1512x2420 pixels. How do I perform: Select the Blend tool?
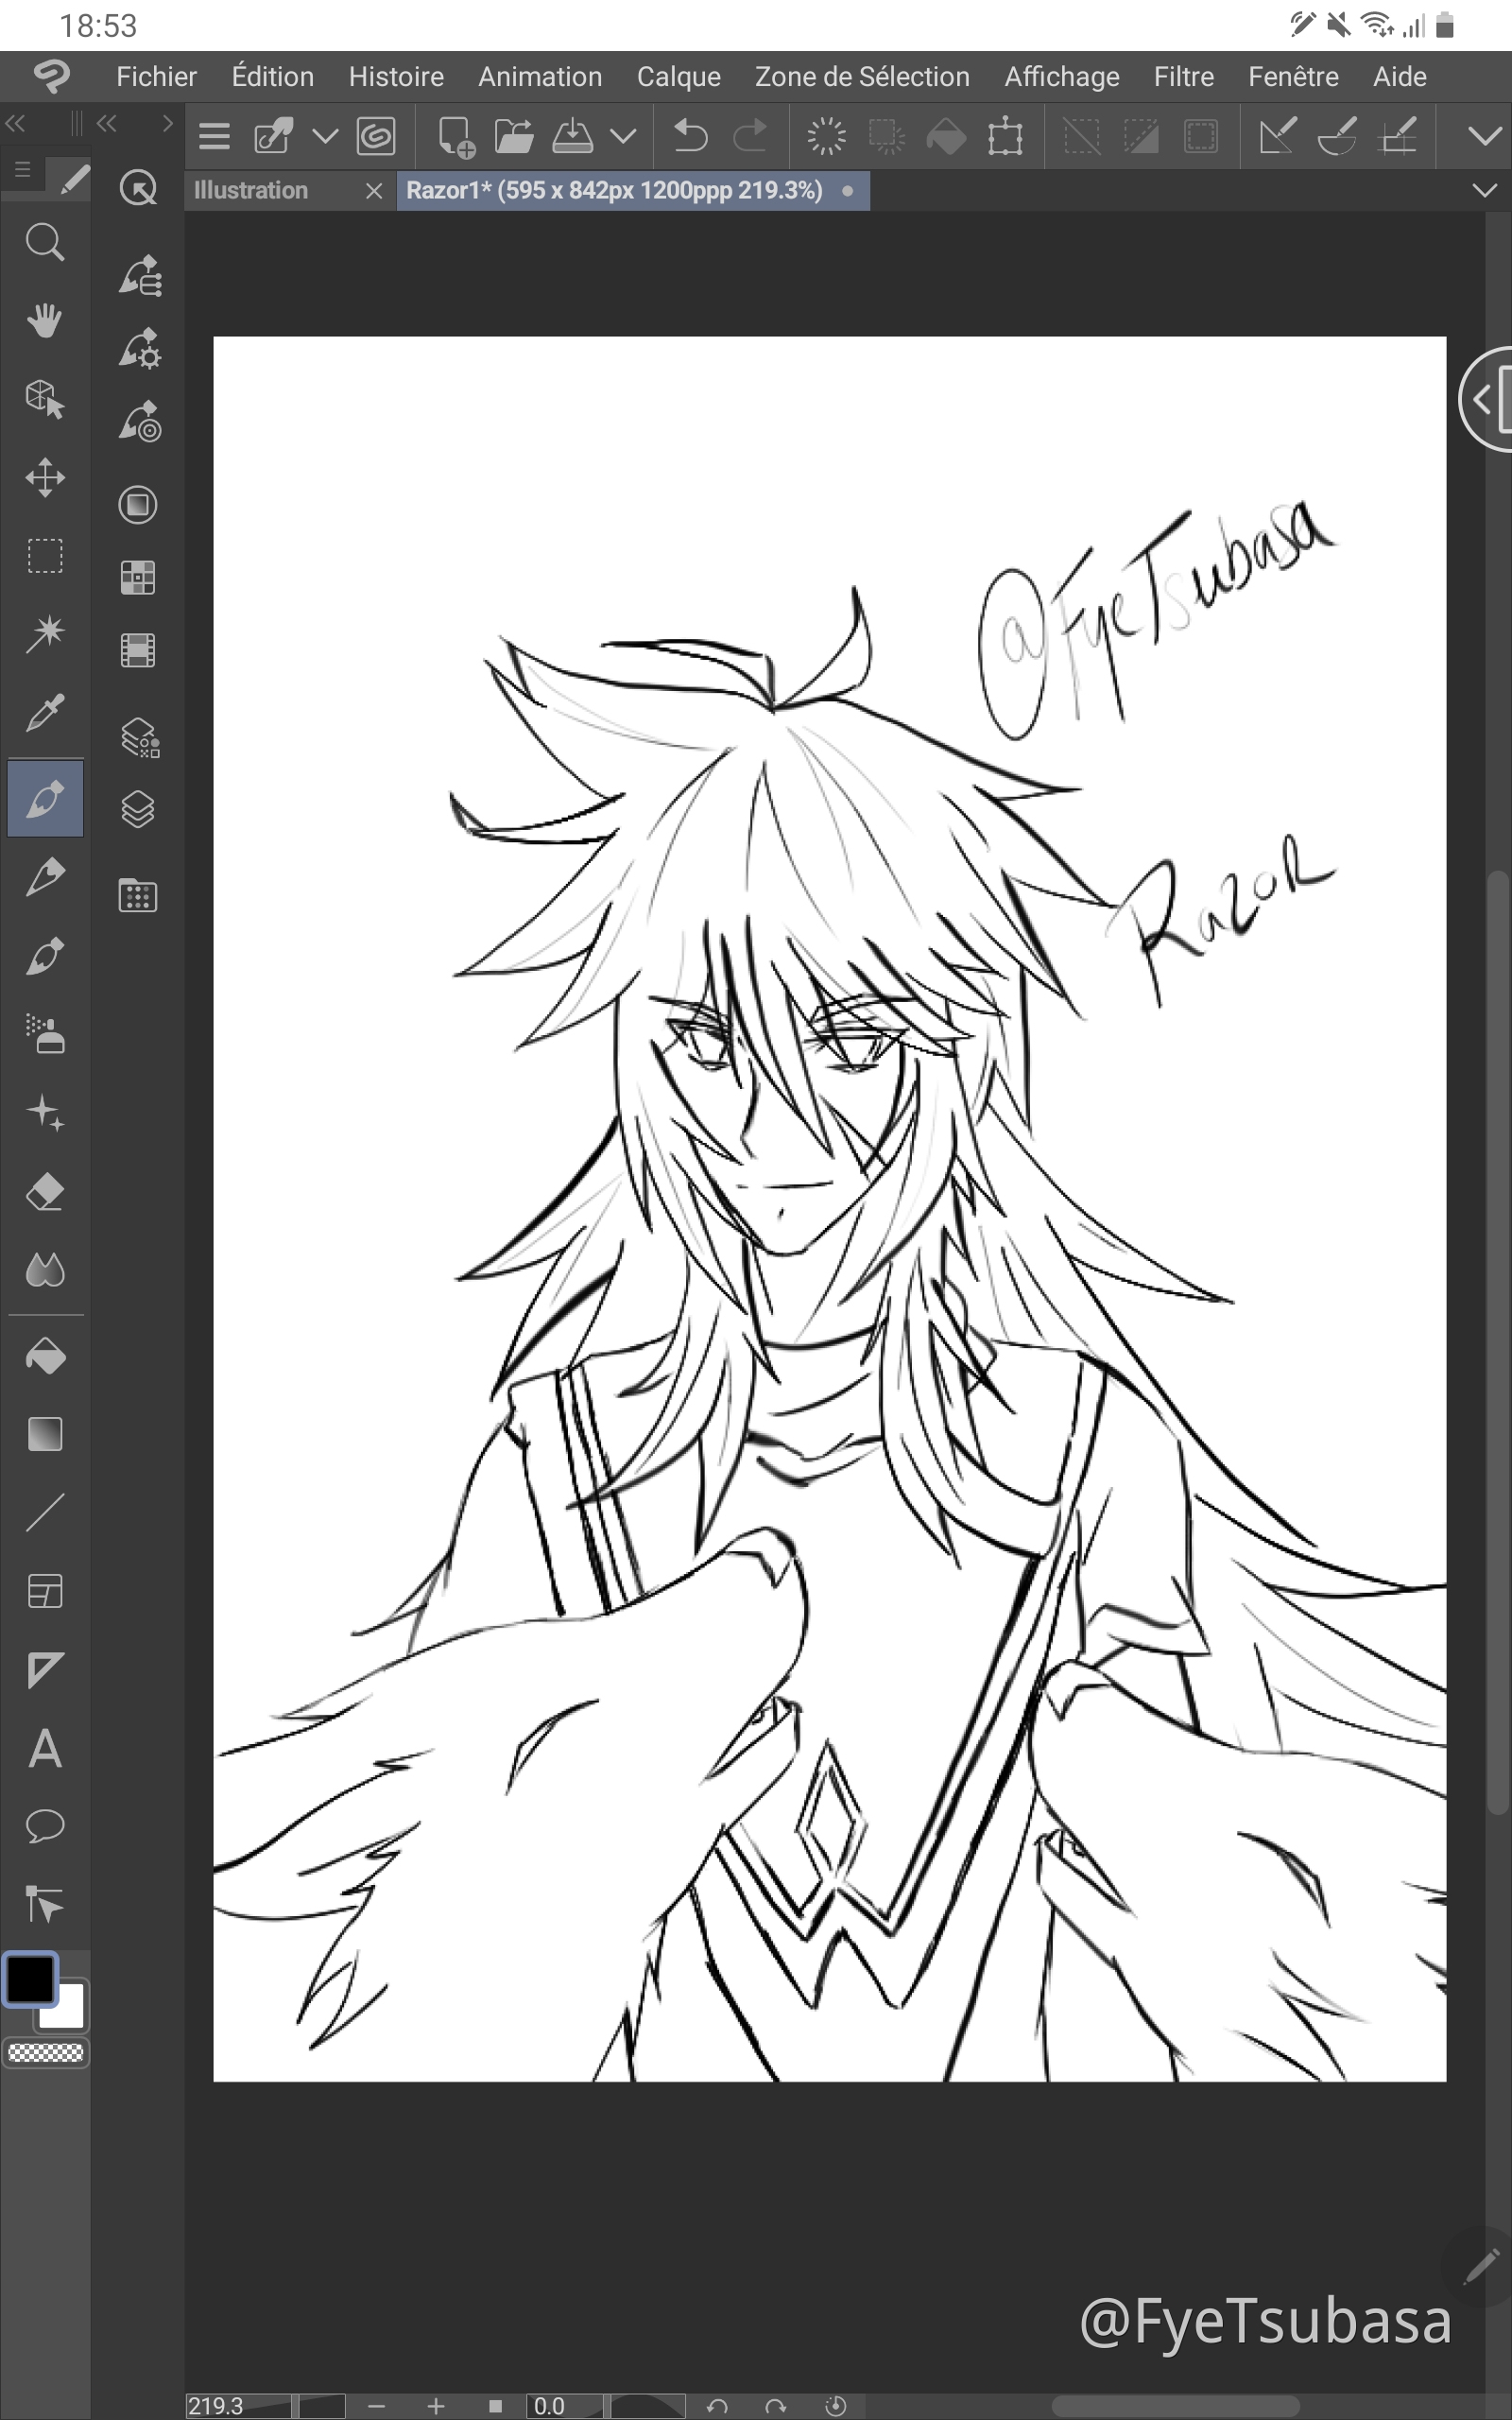point(45,1270)
